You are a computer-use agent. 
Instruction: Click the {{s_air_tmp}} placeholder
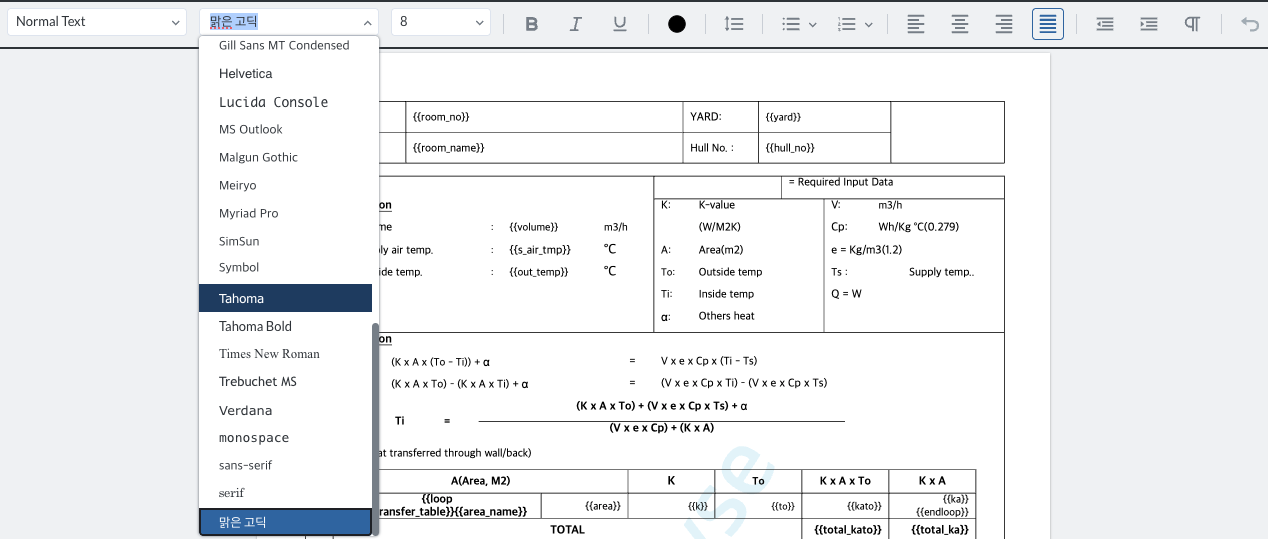point(540,249)
